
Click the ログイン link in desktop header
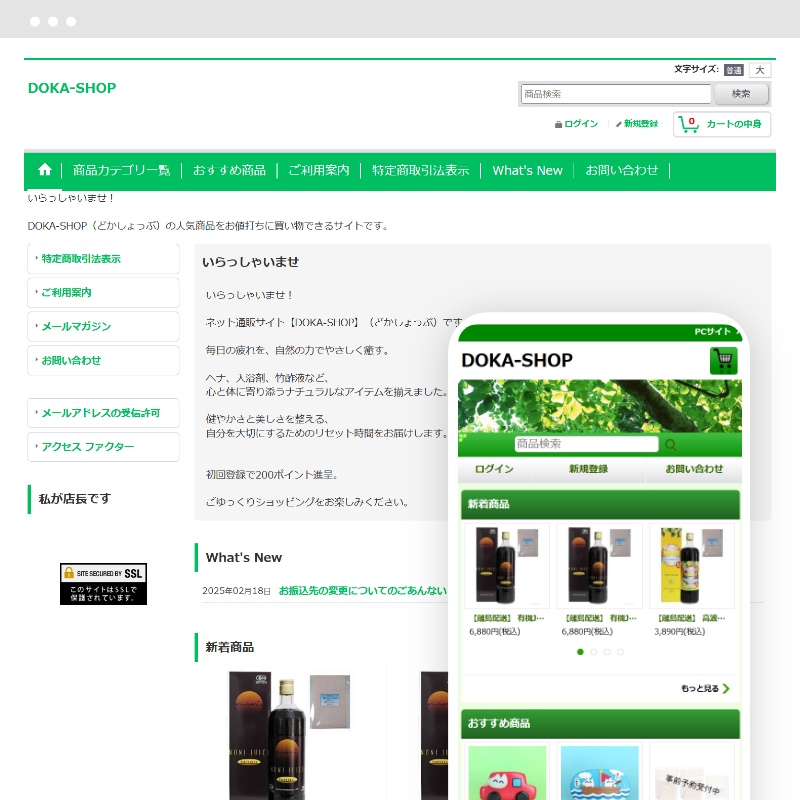coord(581,124)
